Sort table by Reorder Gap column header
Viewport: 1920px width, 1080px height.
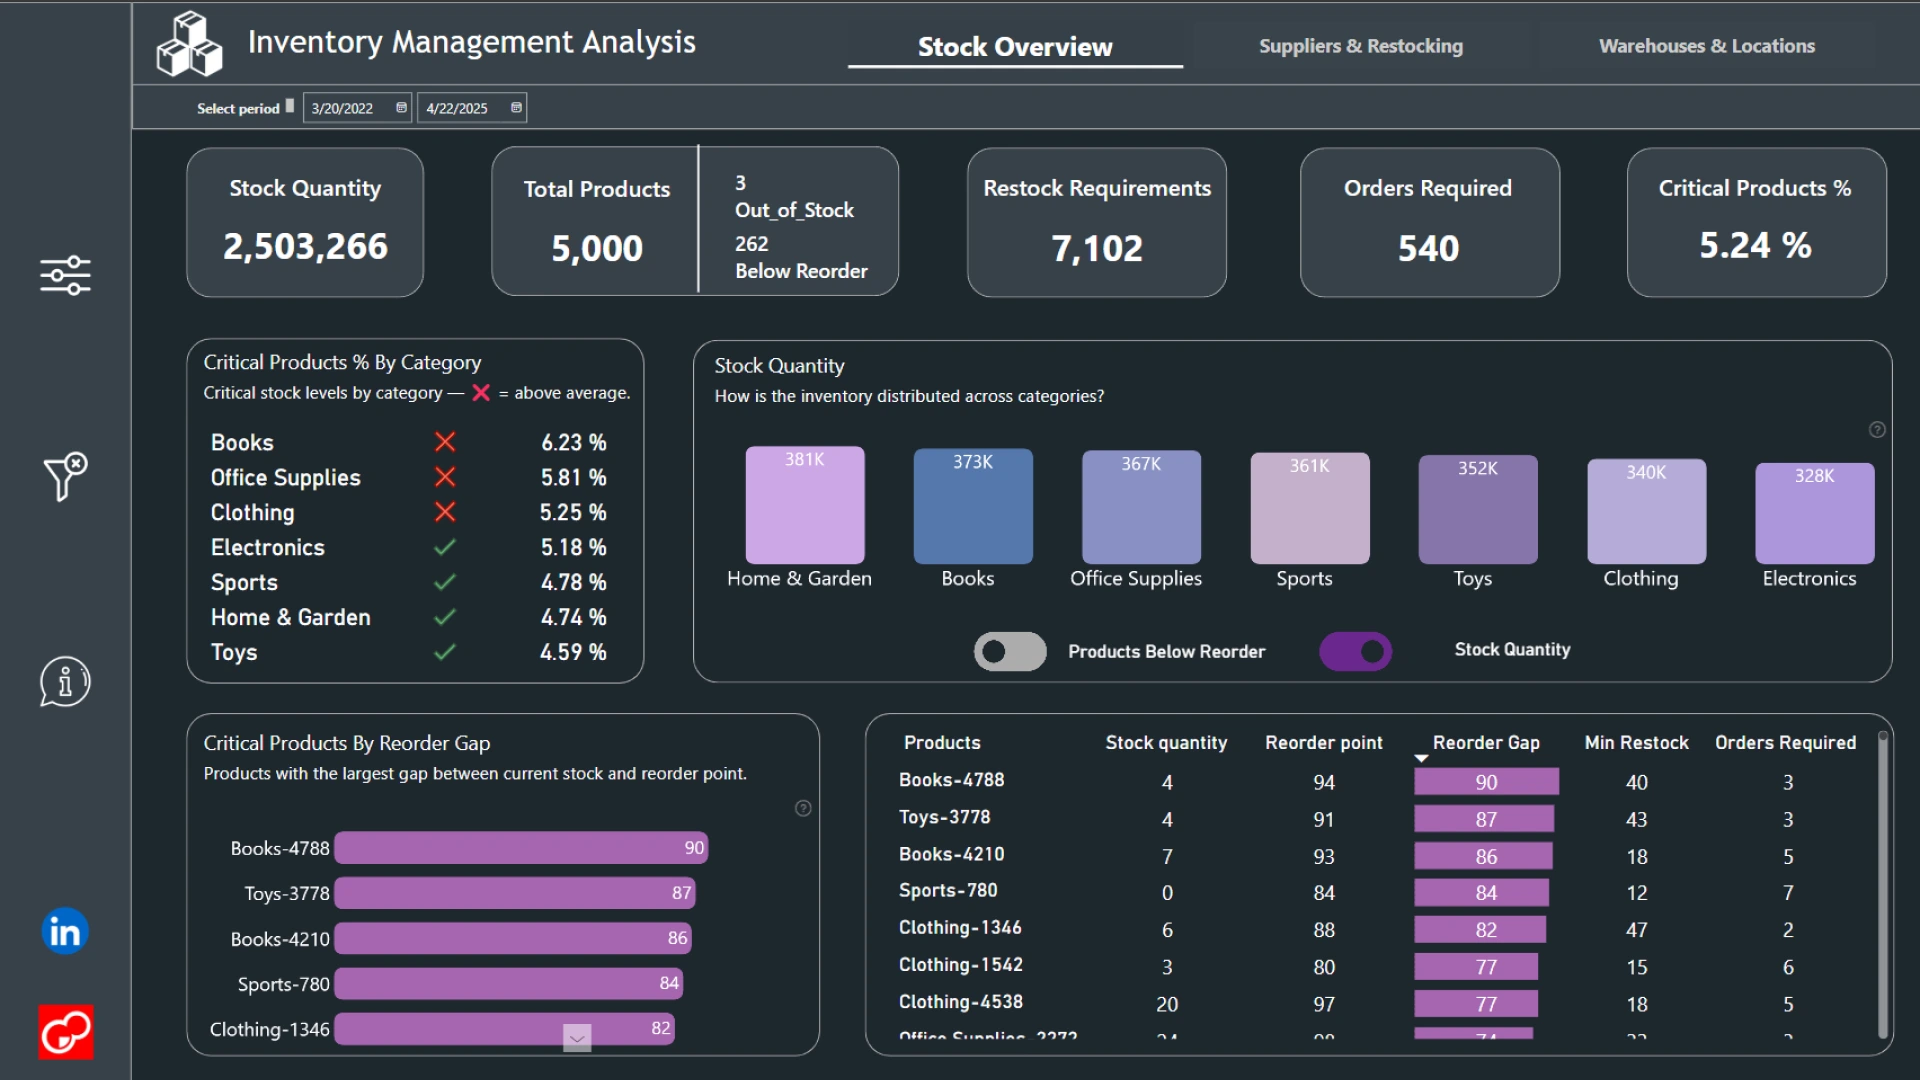(x=1485, y=743)
